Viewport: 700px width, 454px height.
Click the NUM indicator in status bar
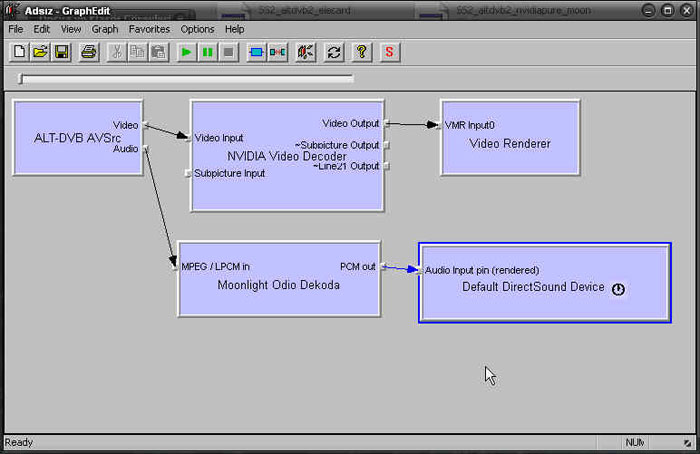click(634, 442)
